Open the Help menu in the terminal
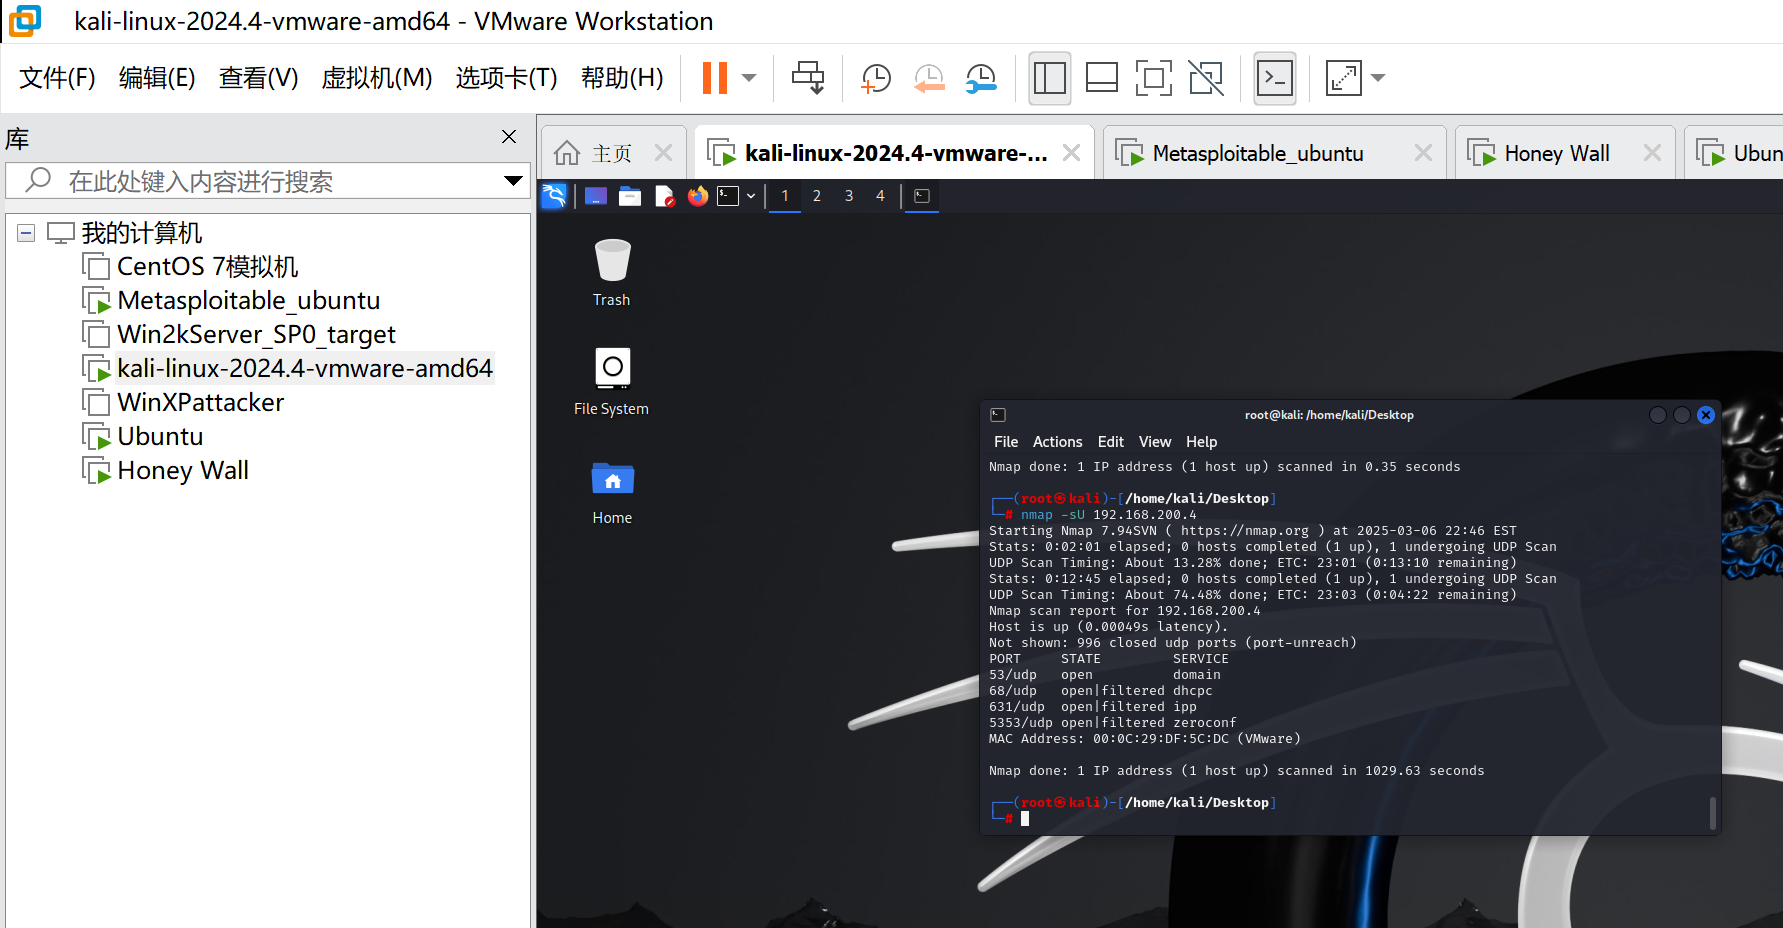 (x=1202, y=442)
